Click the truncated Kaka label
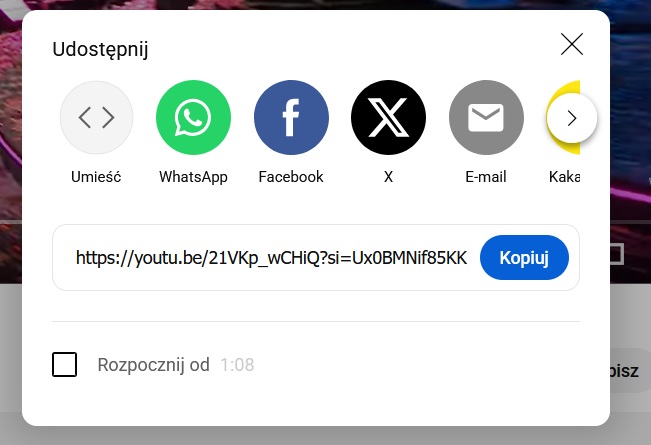This screenshot has height=445, width=651. [564, 177]
